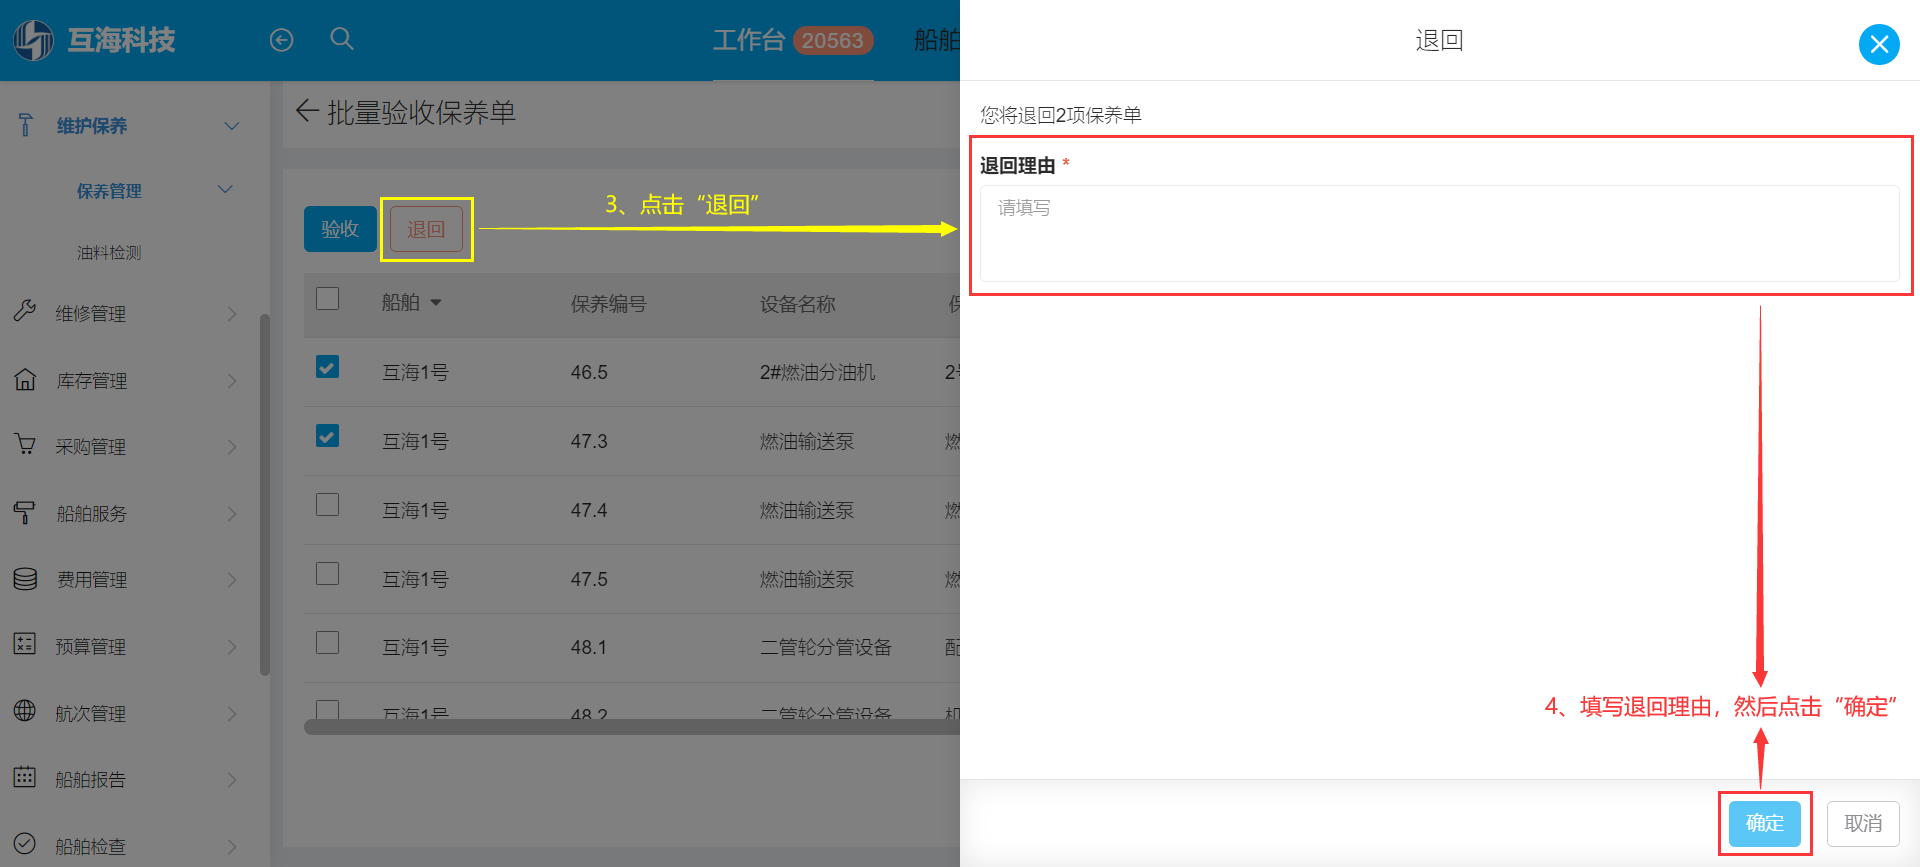Click the circled back arrow icon in header
The height and width of the screenshot is (867, 1920).
[282, 40]
